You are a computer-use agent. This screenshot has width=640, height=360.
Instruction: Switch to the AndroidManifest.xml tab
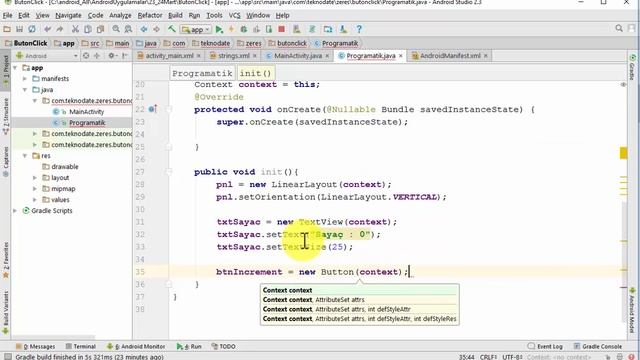click(x=450, y=56)
